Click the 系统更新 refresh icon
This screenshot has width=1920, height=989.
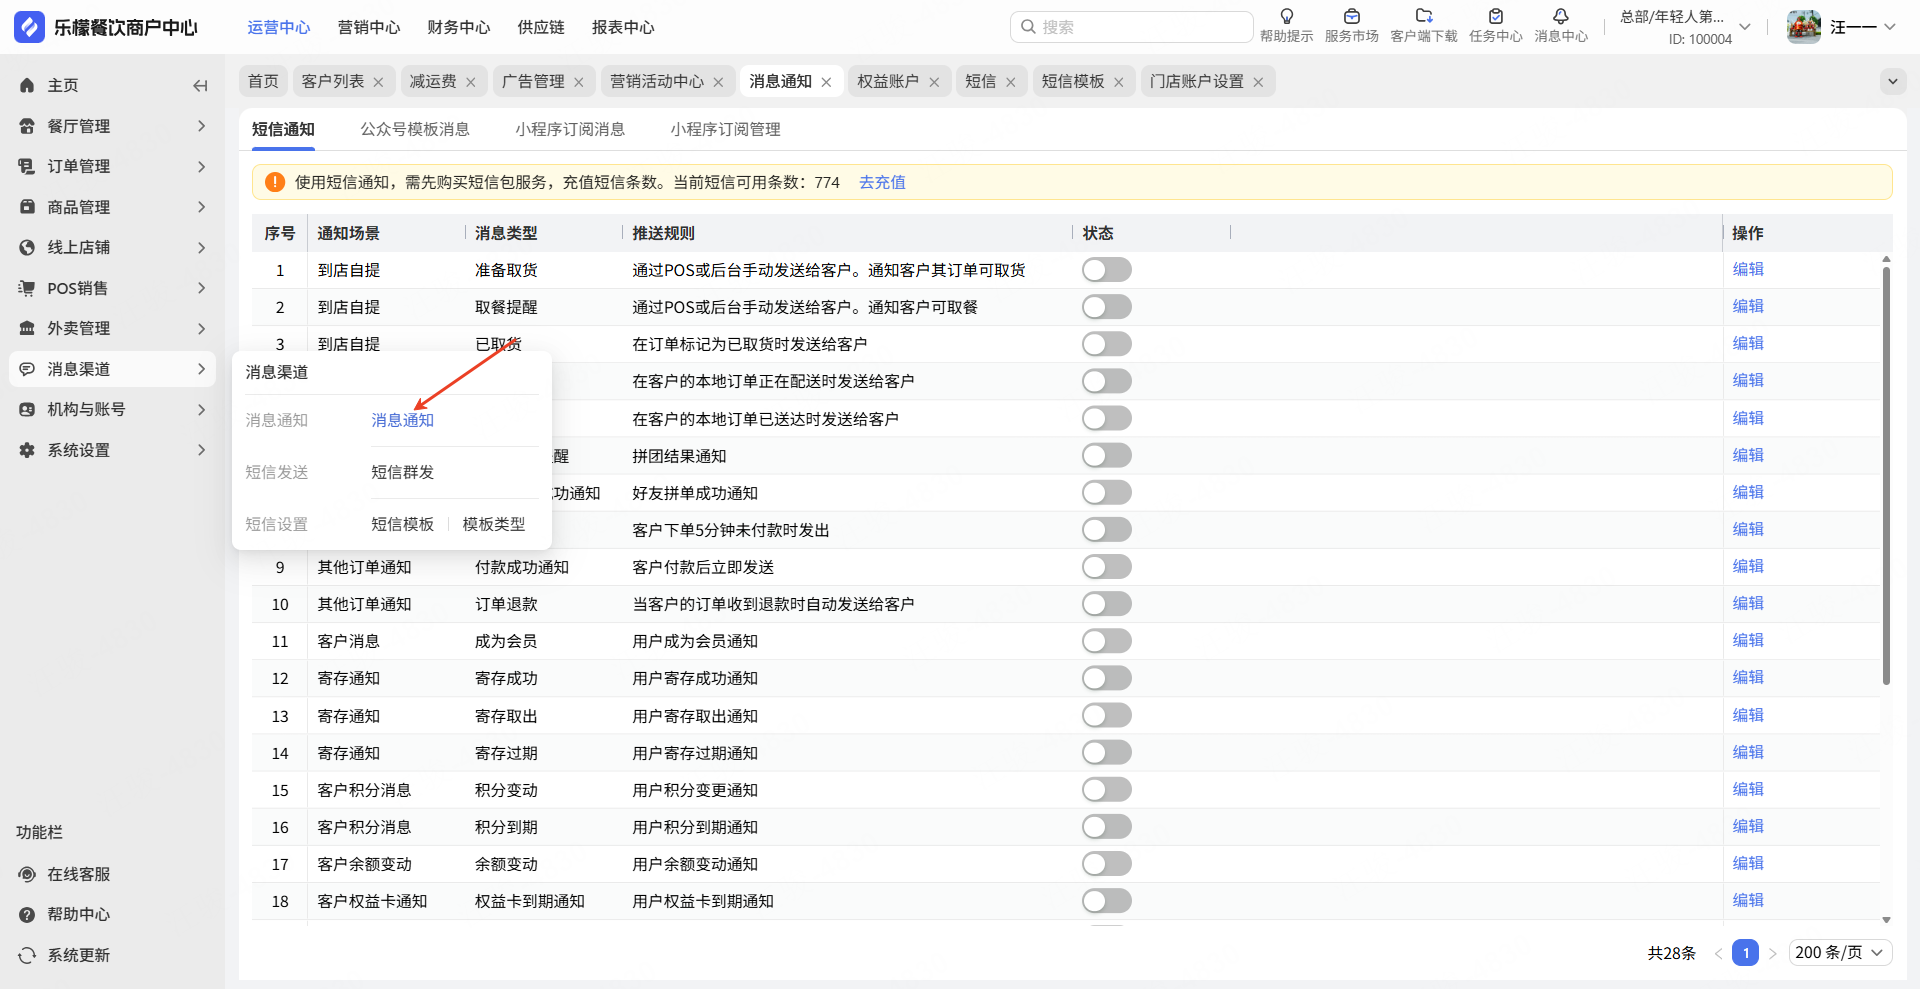(x=27, y=955)
